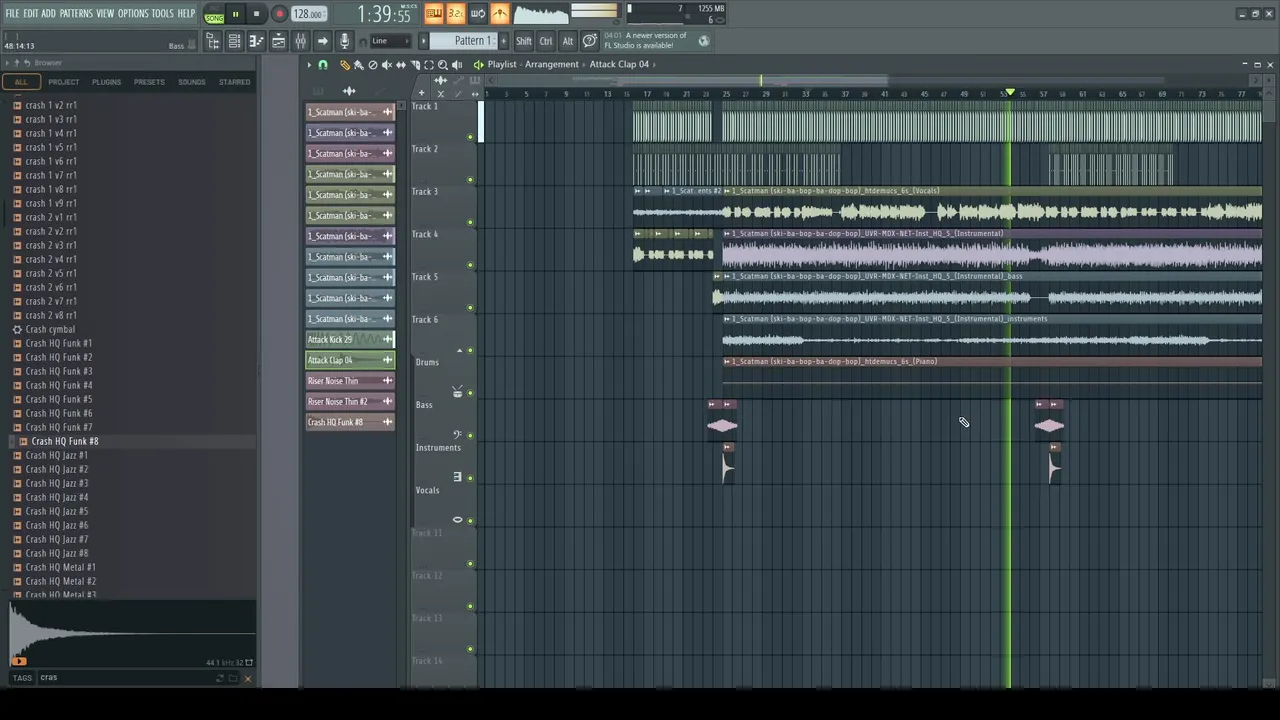The height and width of the screenshot is (720, 1280).
Task: Click the microphone recording icon
Action: pos(344,41)
